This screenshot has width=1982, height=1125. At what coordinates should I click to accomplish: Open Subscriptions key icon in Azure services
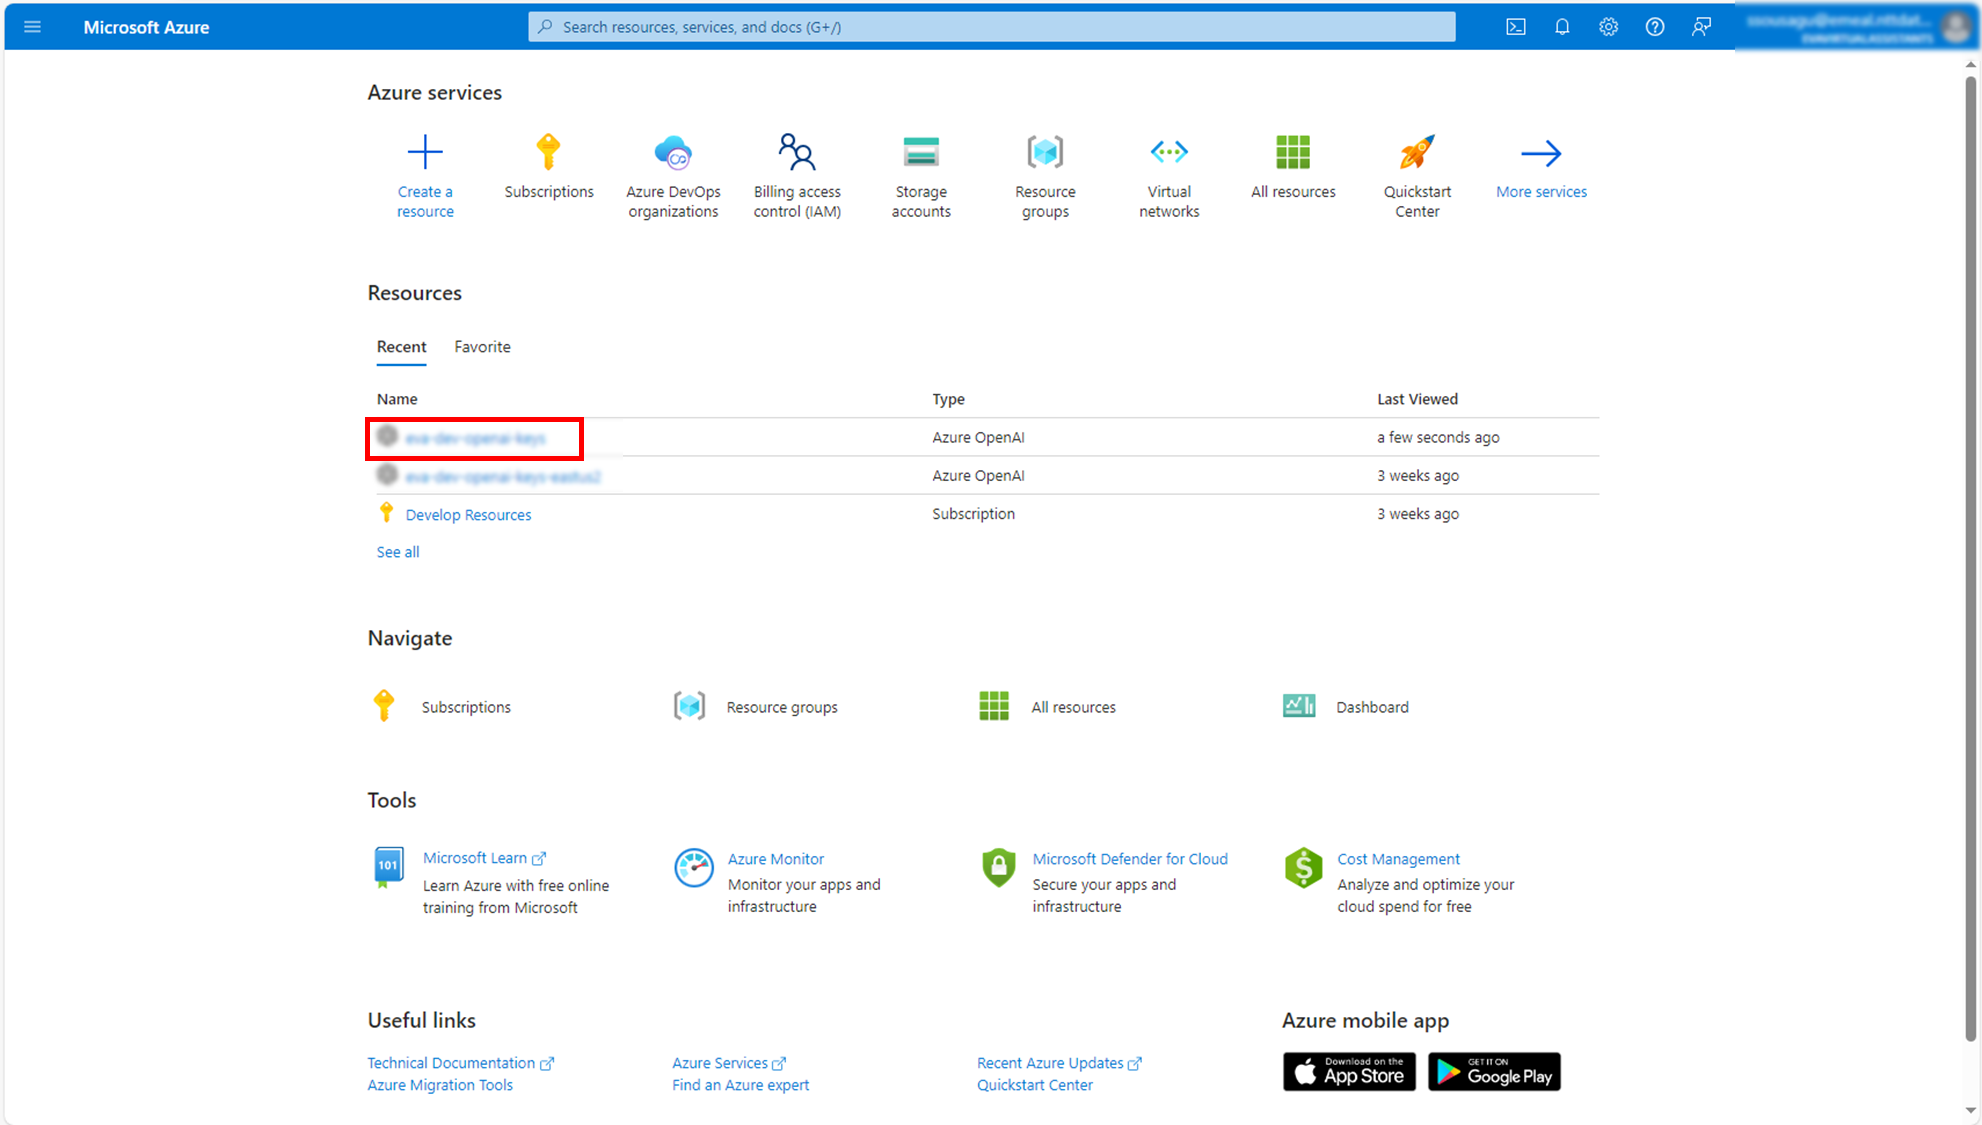point(548,152)
